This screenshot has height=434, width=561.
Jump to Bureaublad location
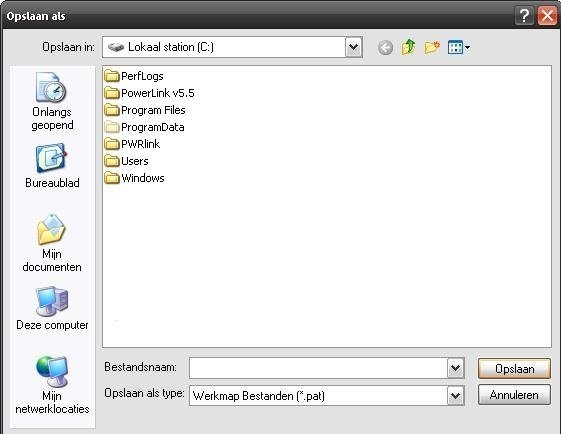(x=52, y=166)
